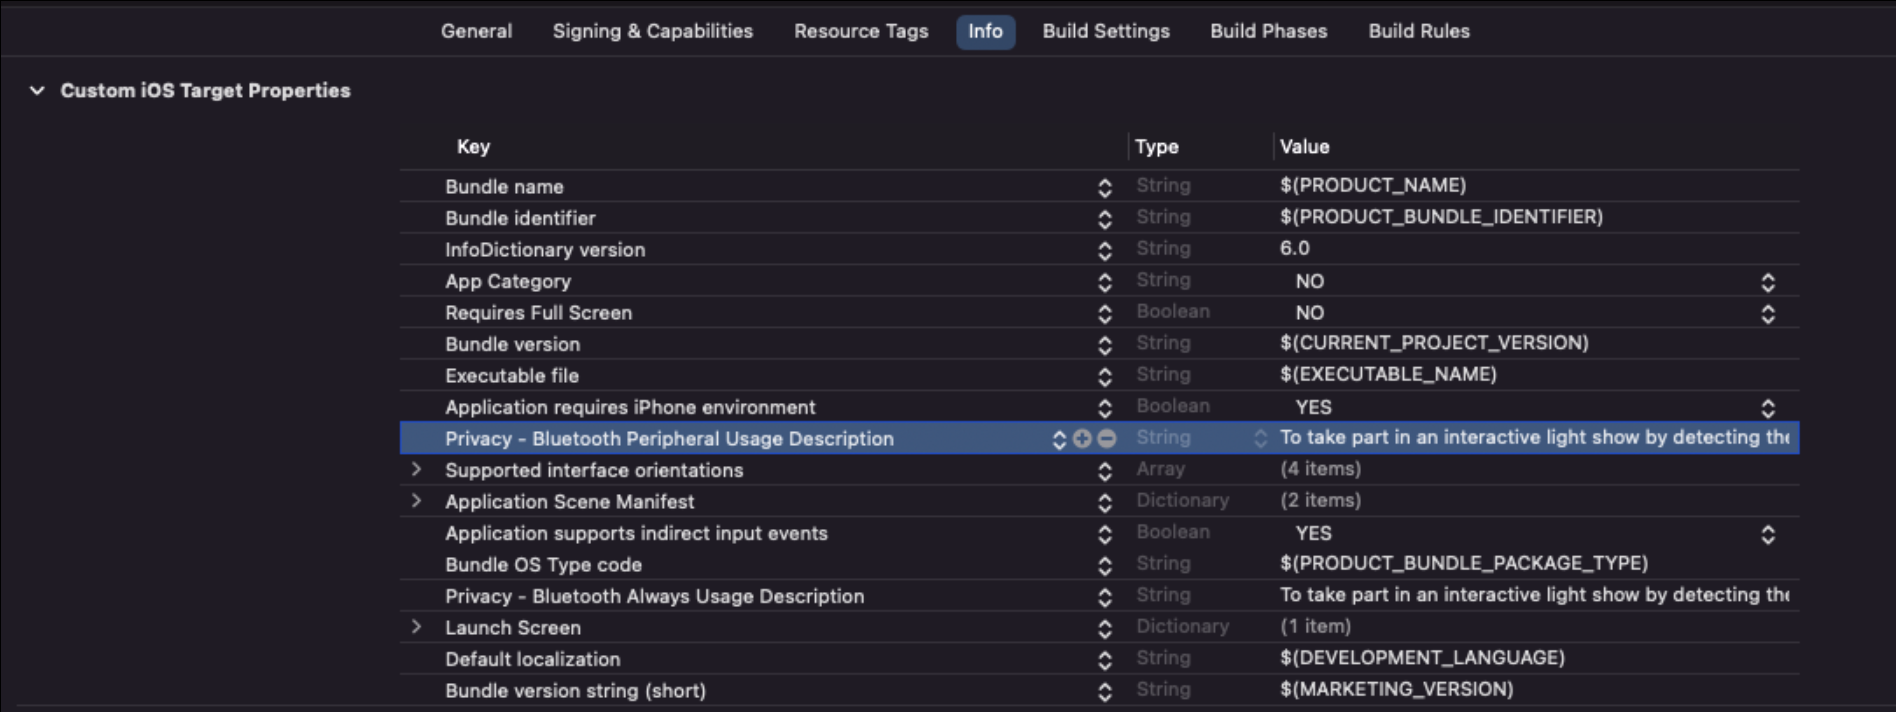The width and height of the screenshot is (1896, 712).
Task: Open App Category value dropdown
Action: coord(1767,282)
